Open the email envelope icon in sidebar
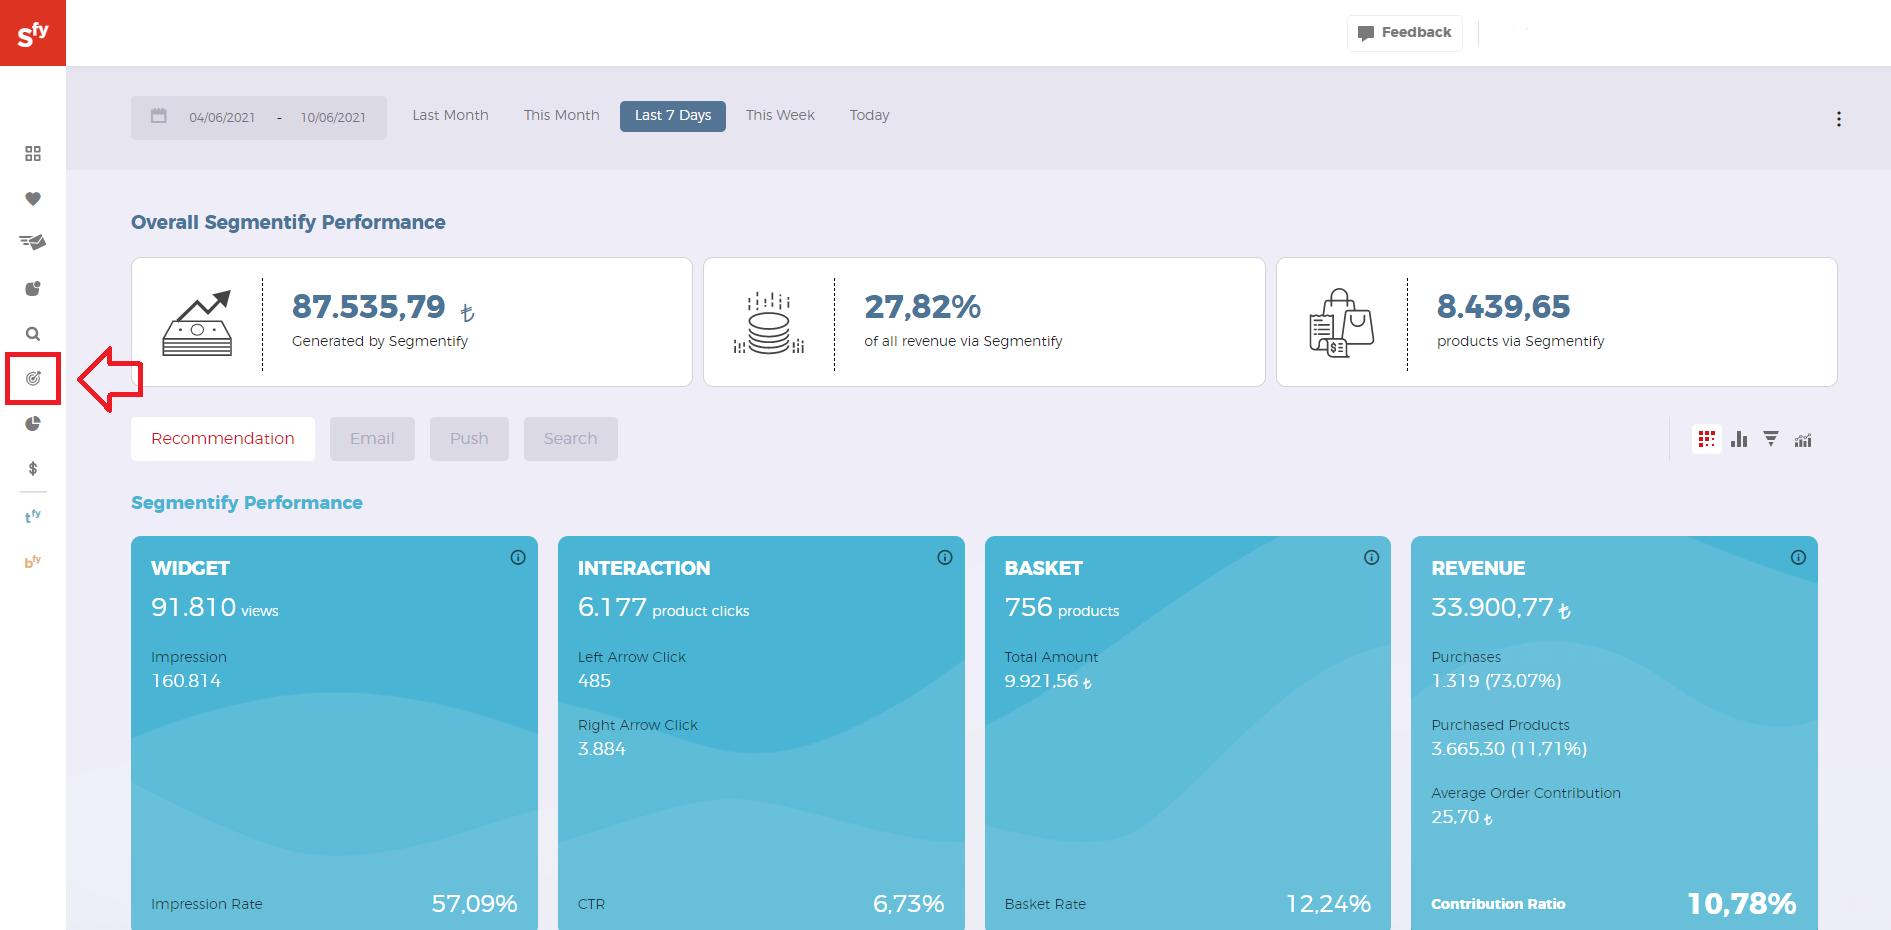Viewport: 1891px width, 930px height. (33, 242)
